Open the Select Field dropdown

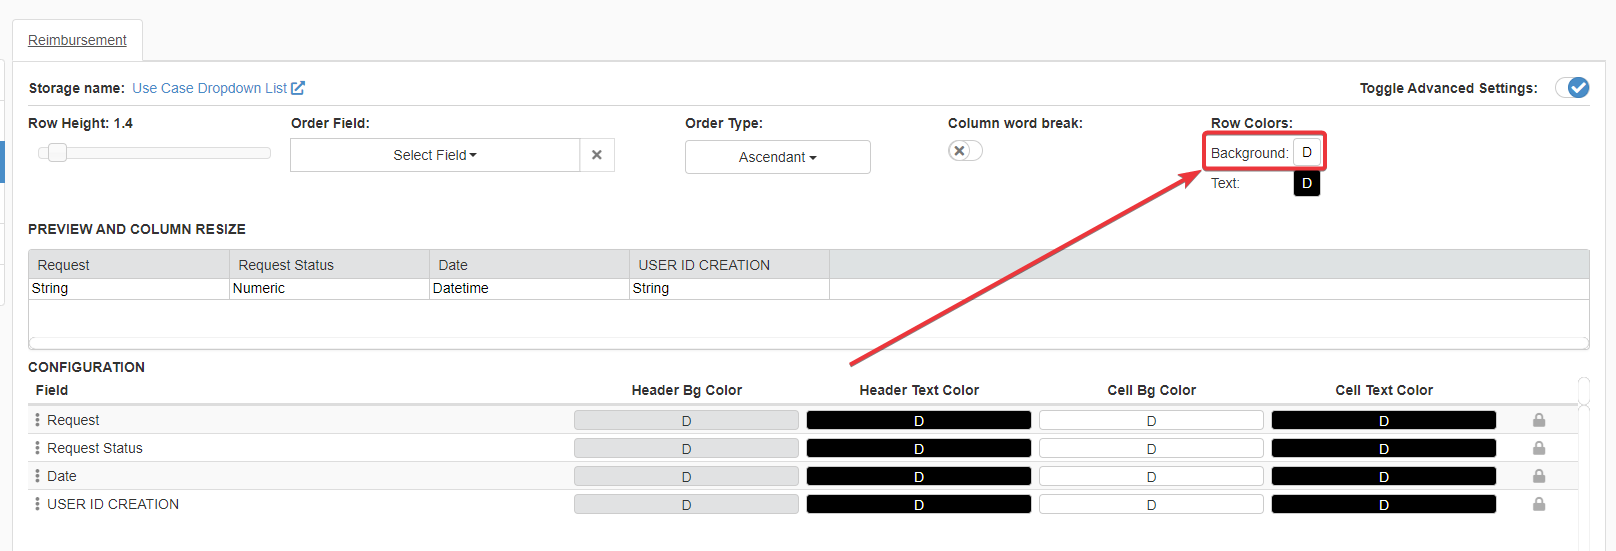(x=435, y=155)
